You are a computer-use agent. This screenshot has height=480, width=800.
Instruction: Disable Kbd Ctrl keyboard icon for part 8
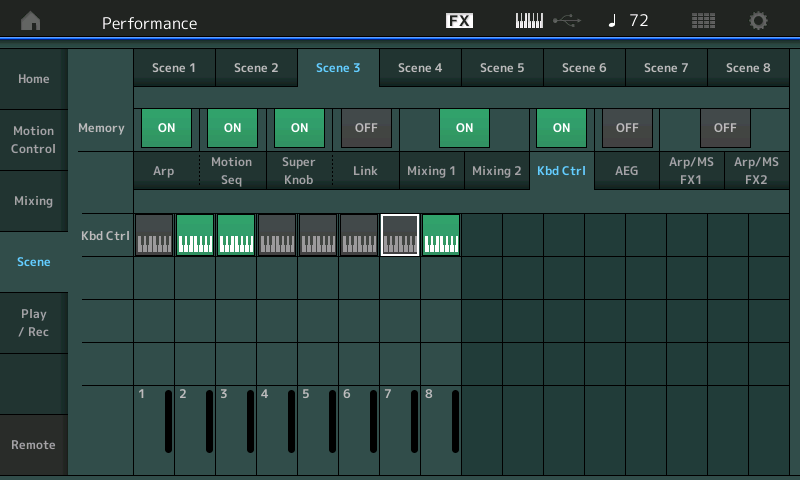tap(441, 235)
